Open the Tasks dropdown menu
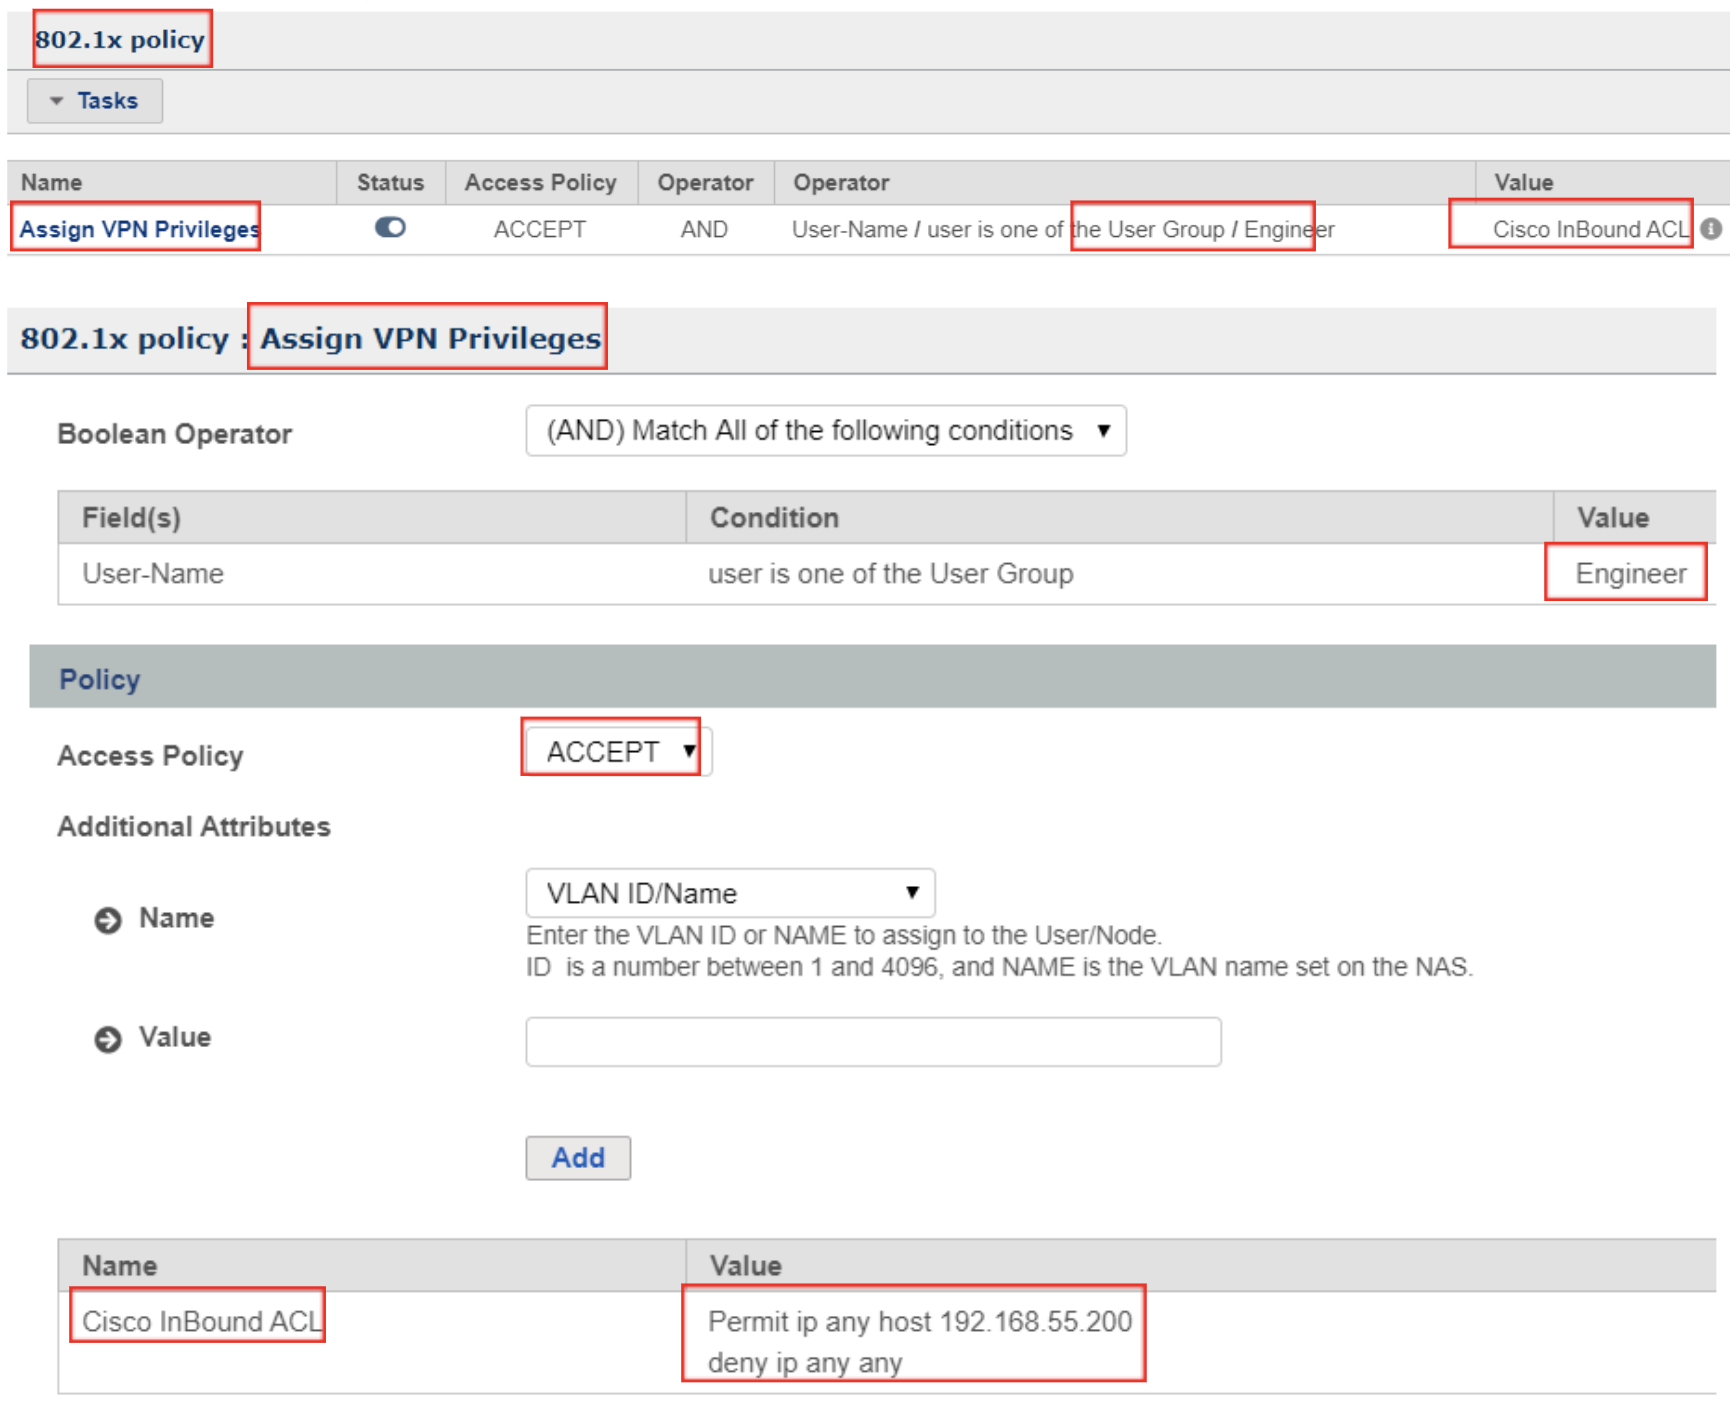 (95, 101)
